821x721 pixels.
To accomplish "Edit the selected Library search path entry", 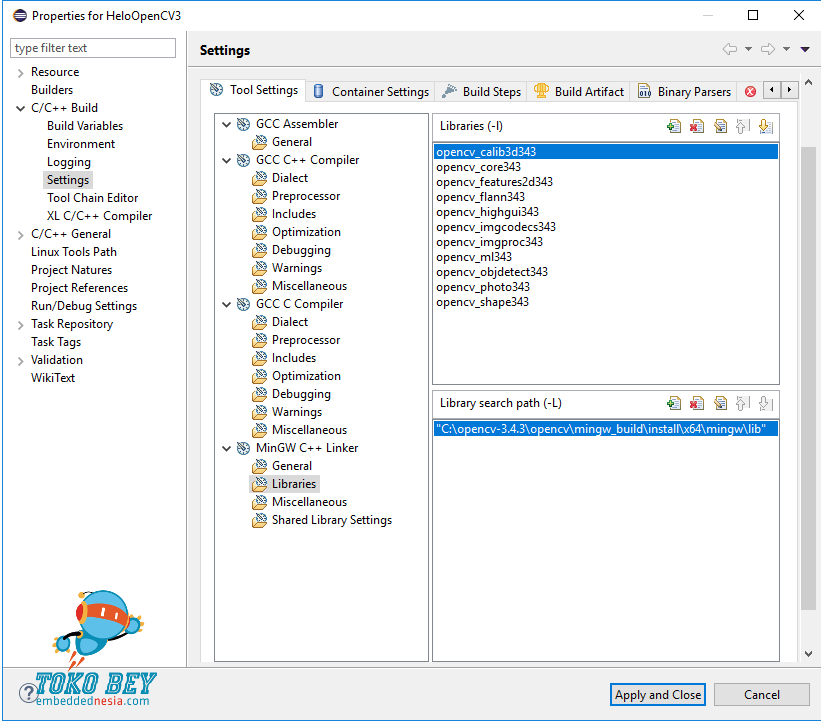I will click(x=720, y=404).
